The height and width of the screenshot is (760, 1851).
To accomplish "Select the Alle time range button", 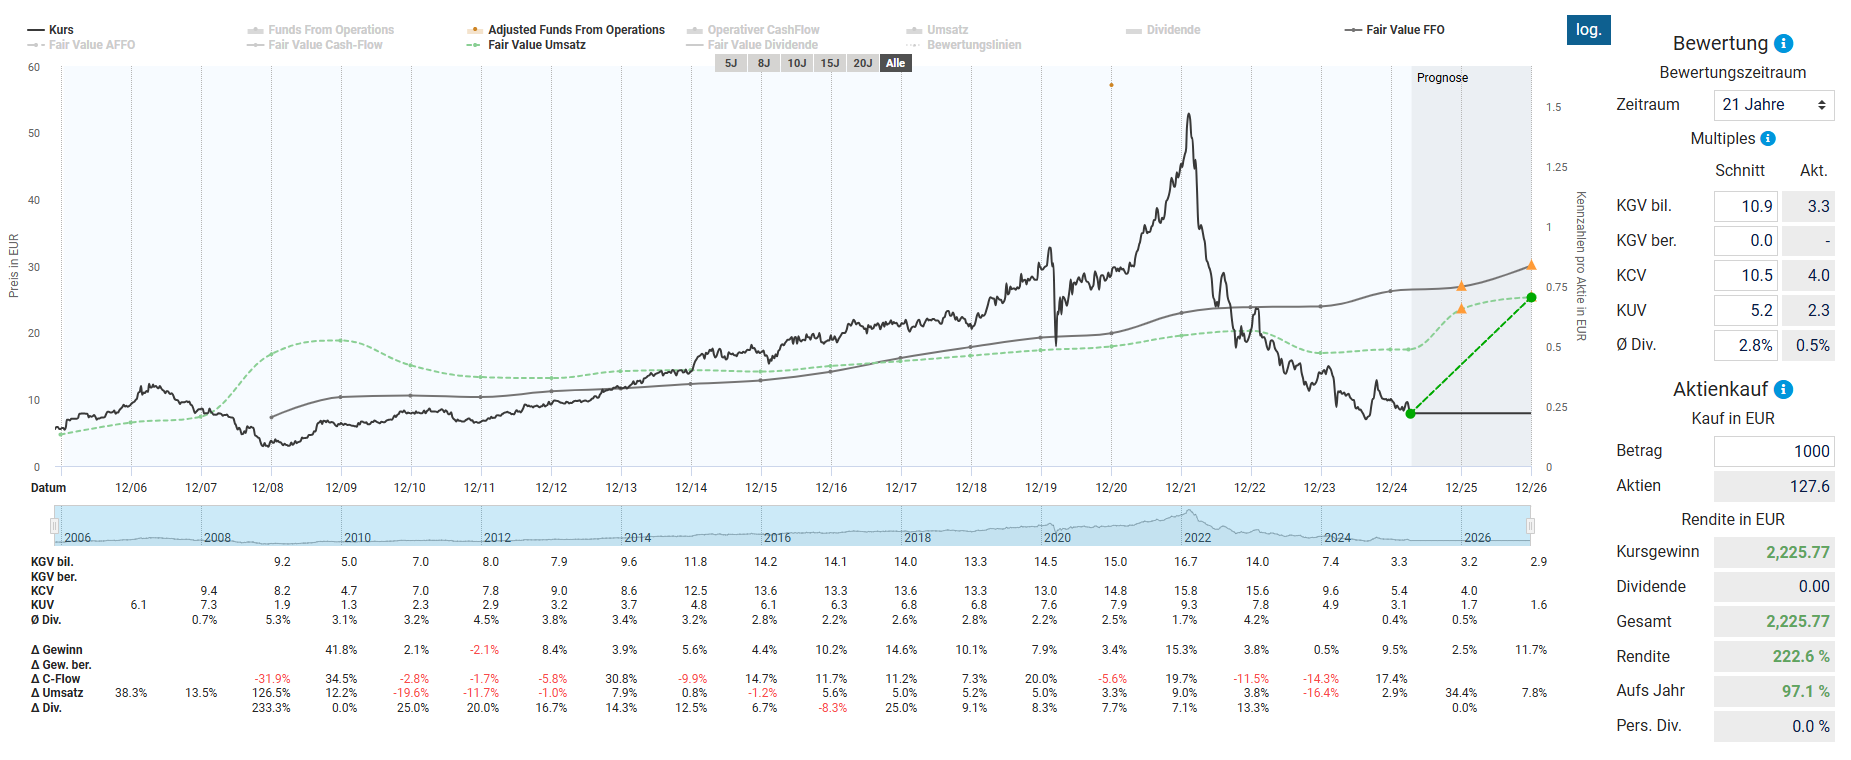I will click(895, 63).
